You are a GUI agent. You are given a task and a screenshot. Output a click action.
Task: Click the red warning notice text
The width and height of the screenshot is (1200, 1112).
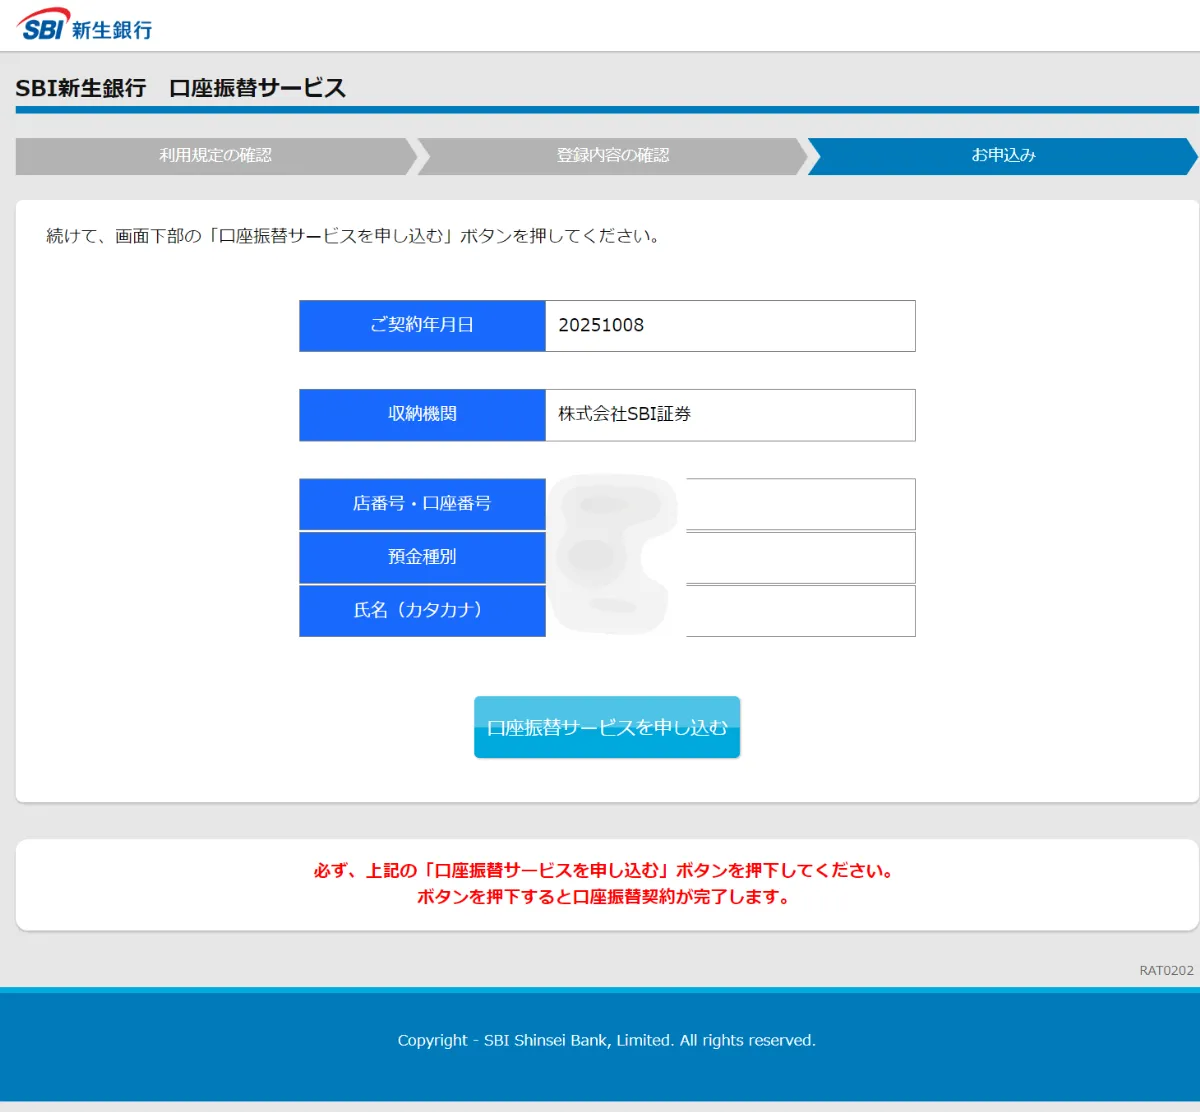(606, 884)
